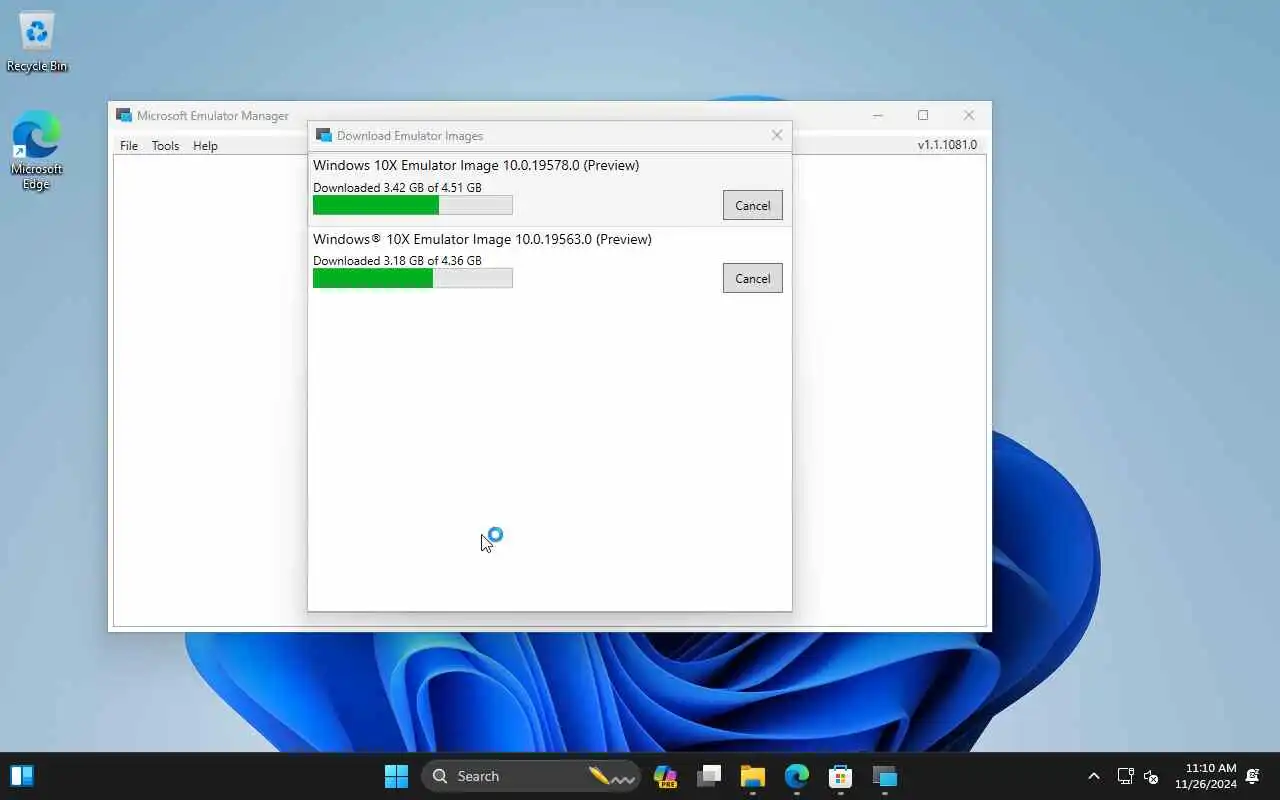Open the Widgets panel on the taskbar
The height and width of the screenshot is (800, 1280).
click(22, 776)
